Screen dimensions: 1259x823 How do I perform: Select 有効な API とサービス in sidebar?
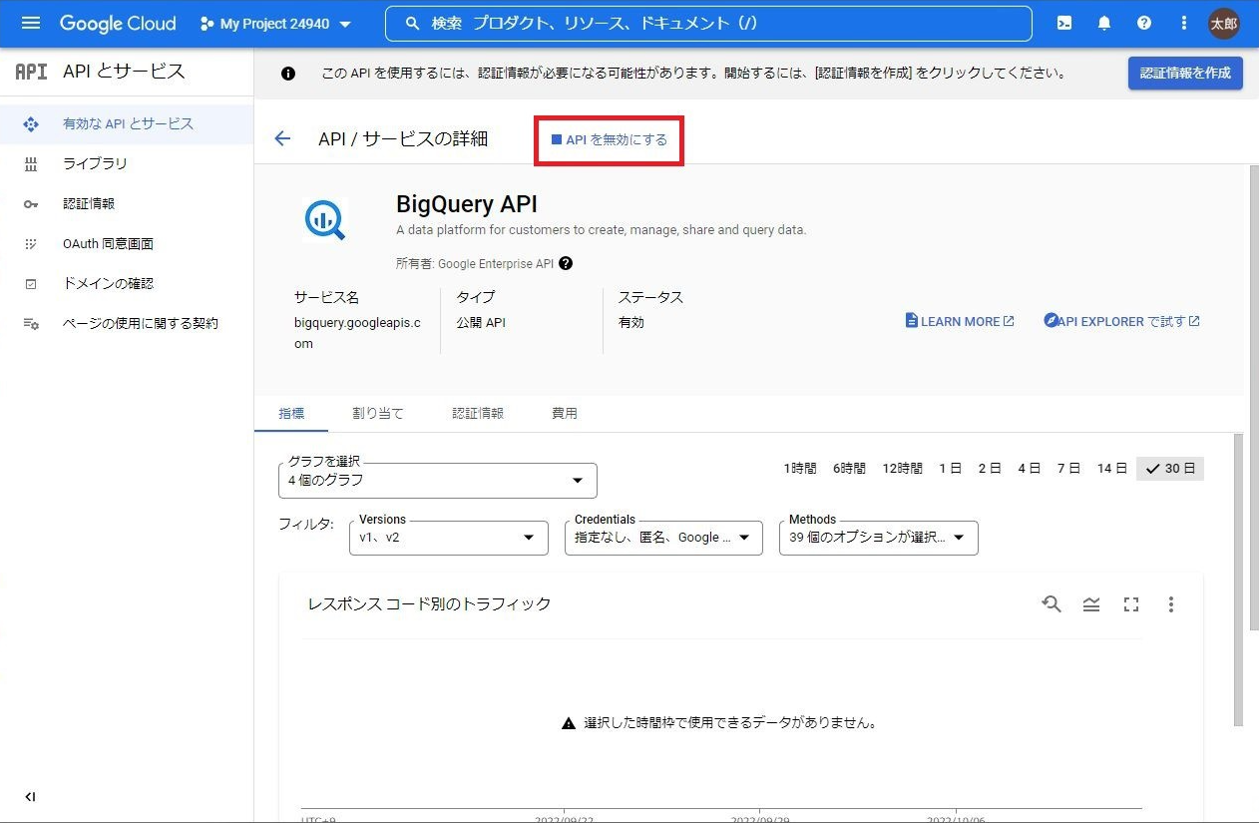[x=126, y=124]
